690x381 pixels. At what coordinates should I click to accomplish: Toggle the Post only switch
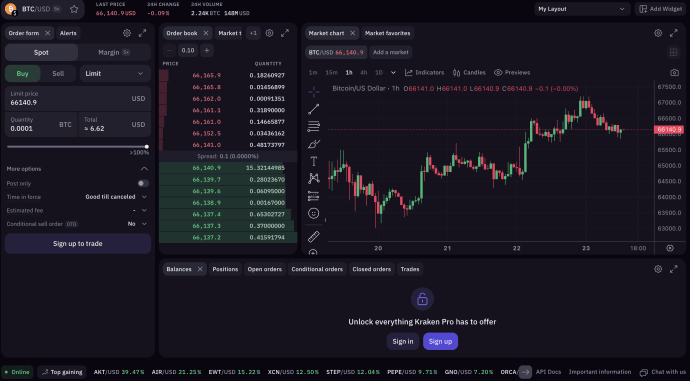click(143, 183)
